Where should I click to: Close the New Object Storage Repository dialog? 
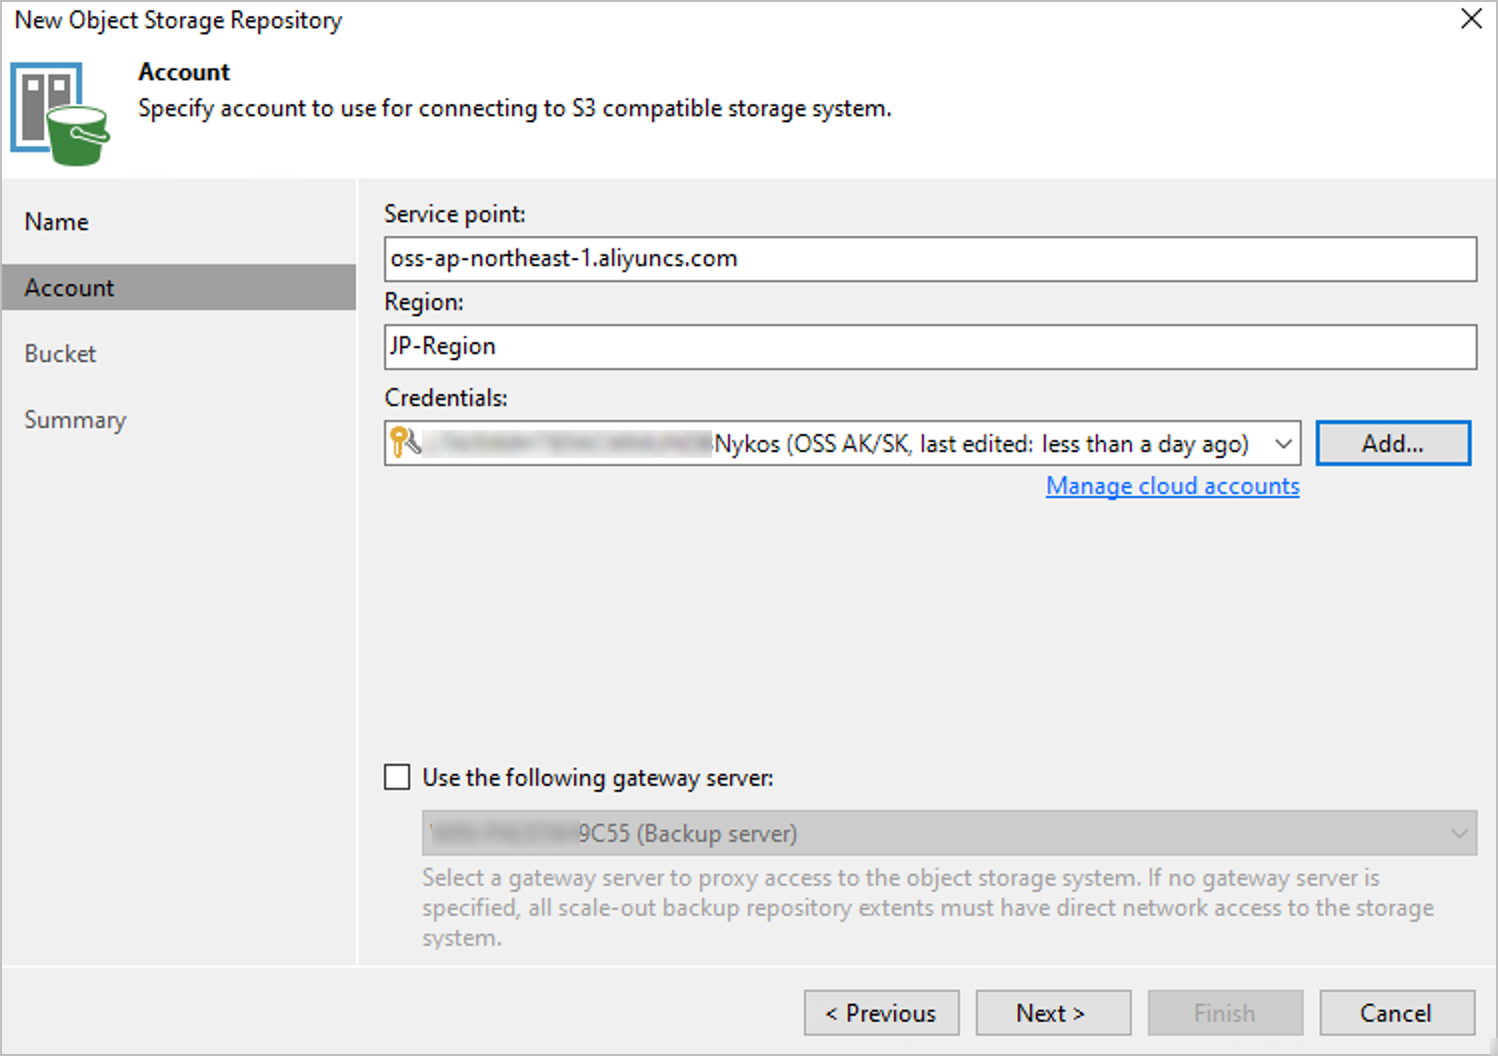(1471, 19)
